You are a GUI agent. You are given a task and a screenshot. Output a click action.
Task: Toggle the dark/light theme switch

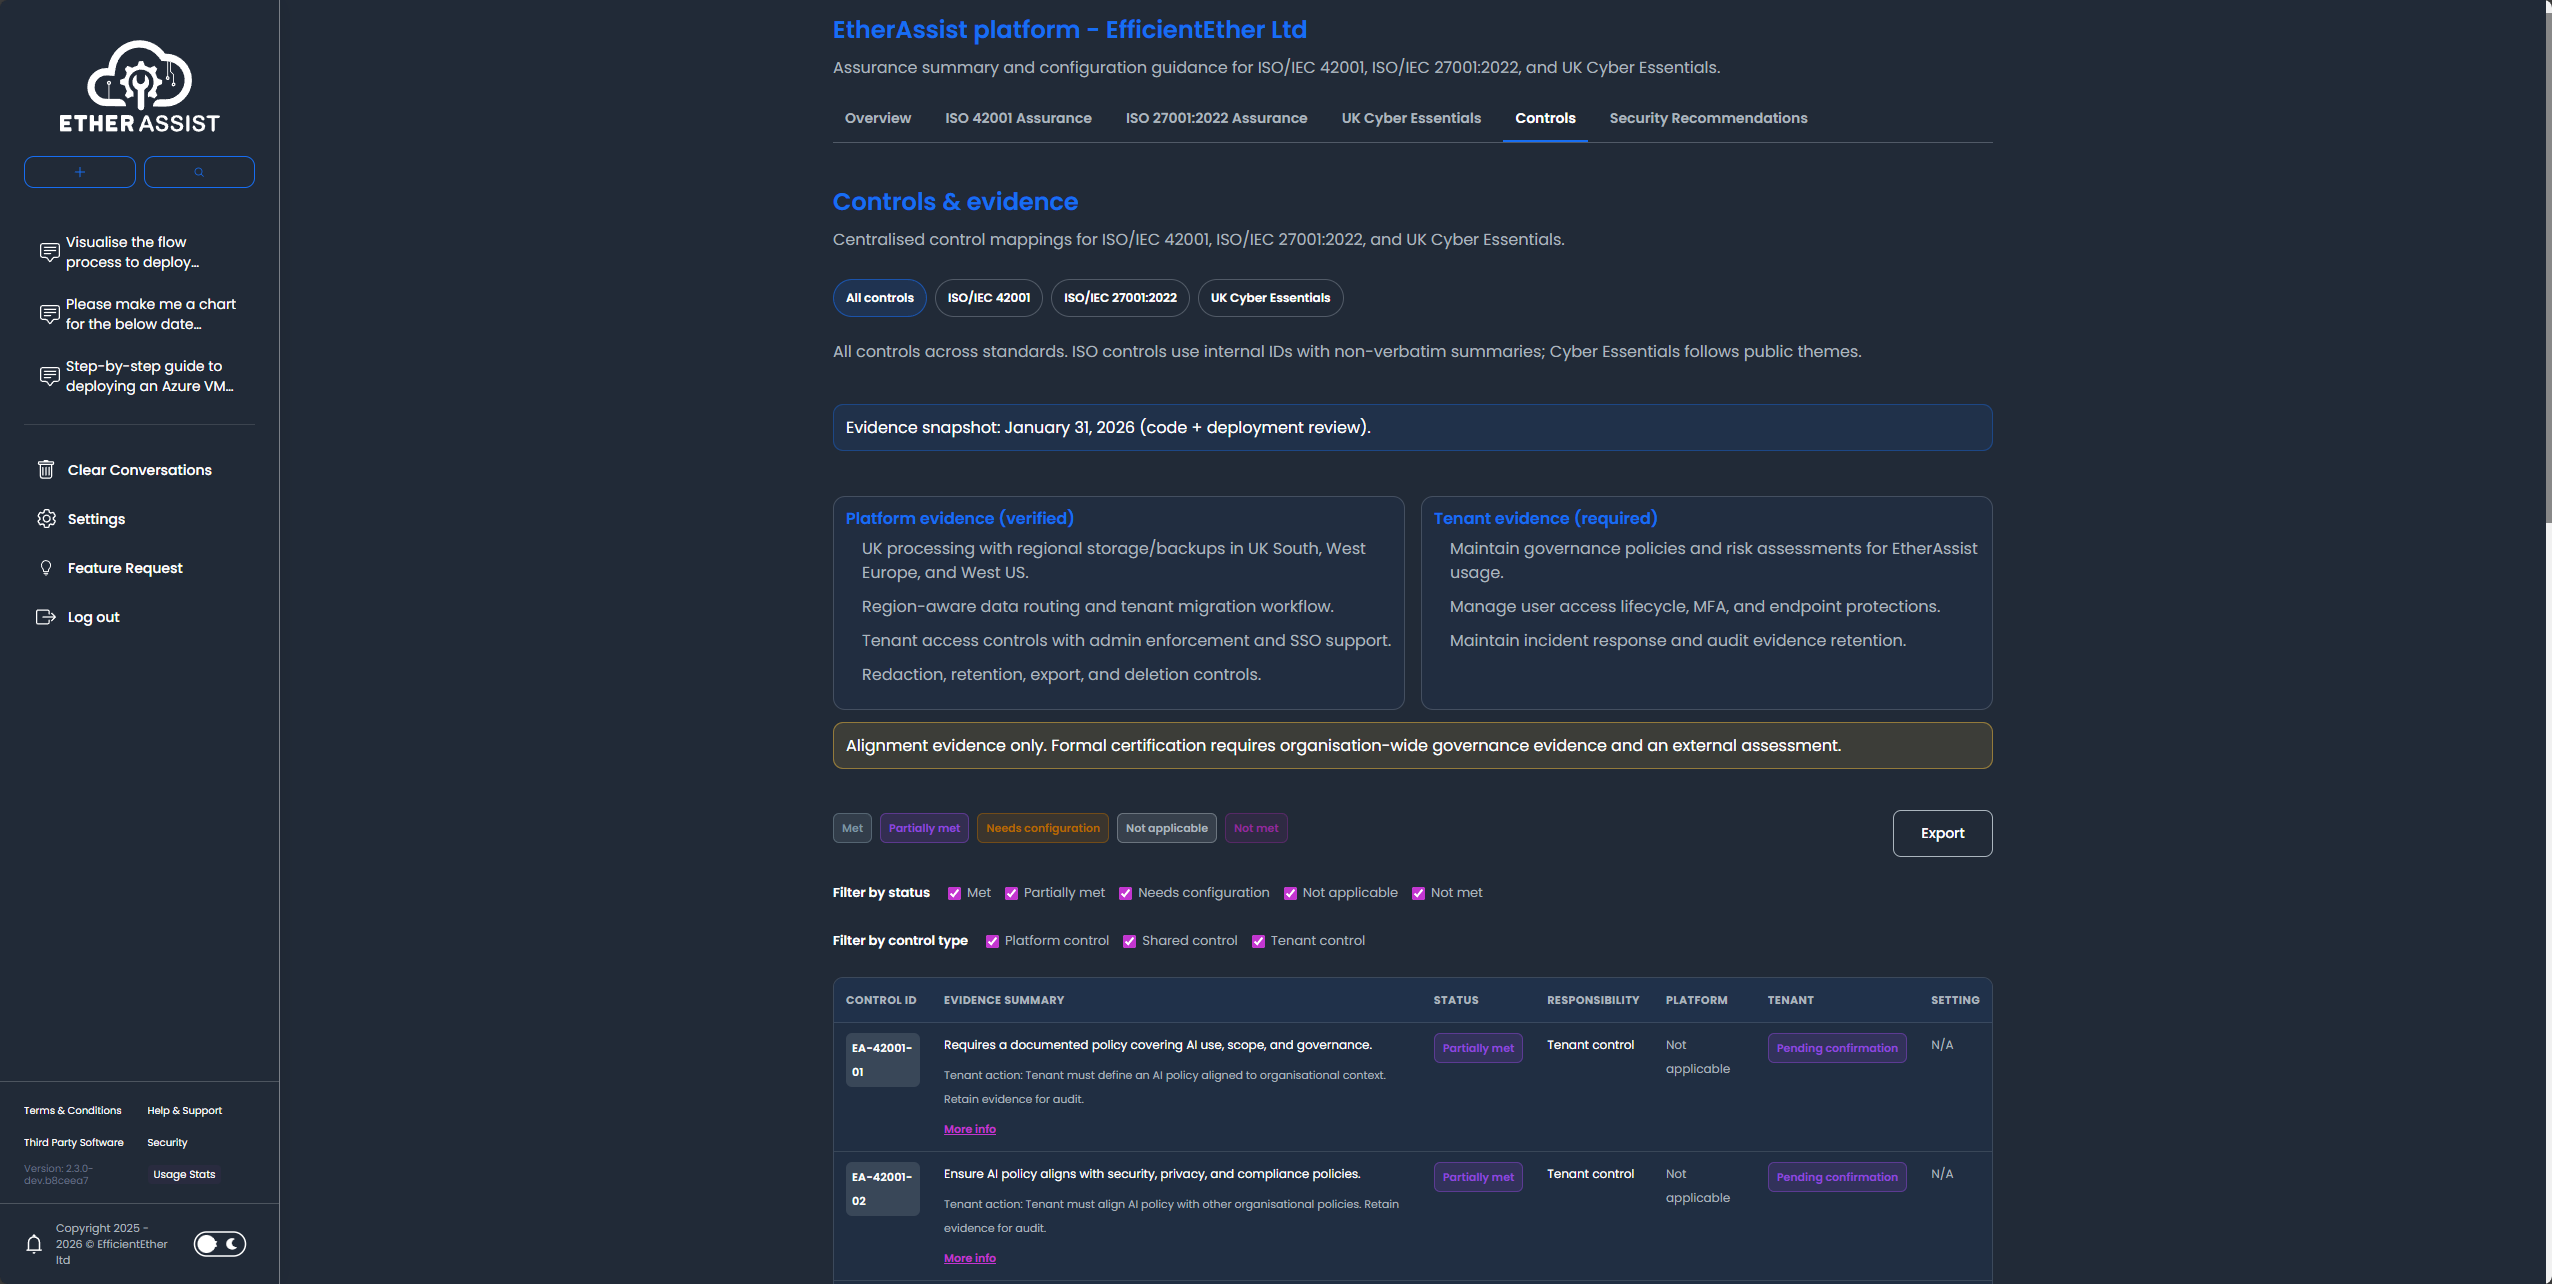click(x=220, y=1244)
